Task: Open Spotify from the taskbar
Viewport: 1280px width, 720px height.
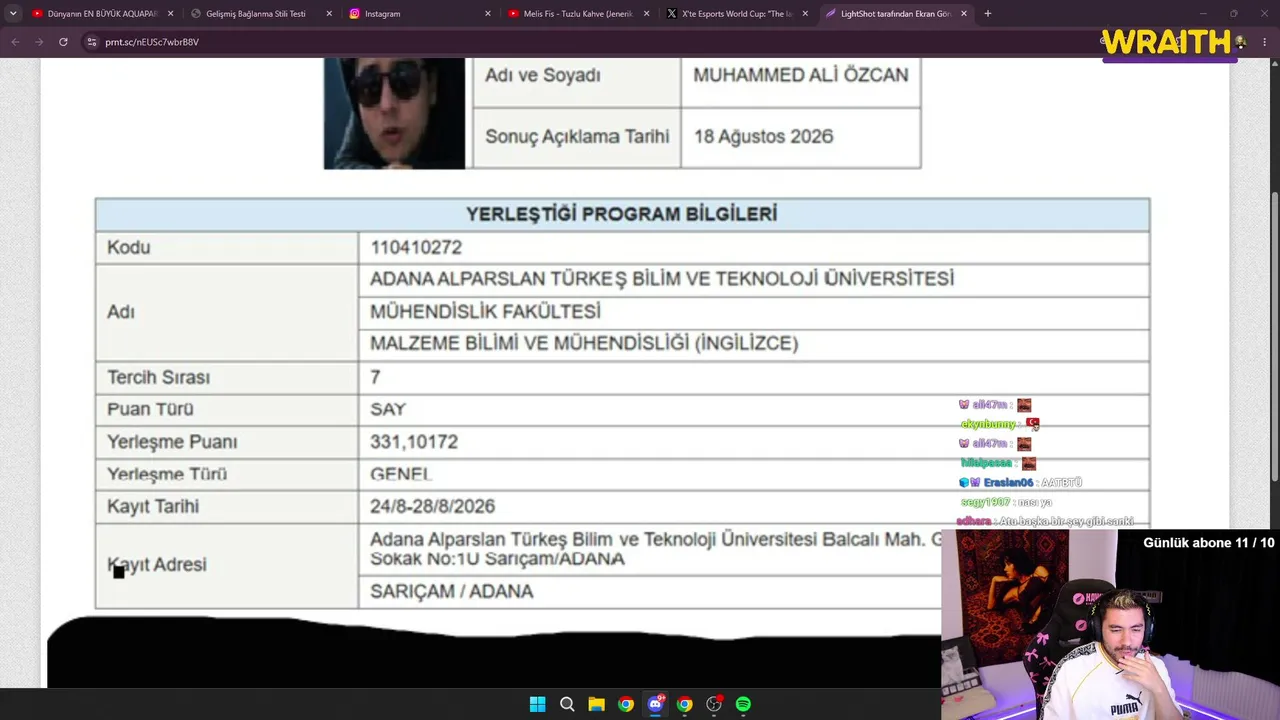Action: click(x=743, y=704)
